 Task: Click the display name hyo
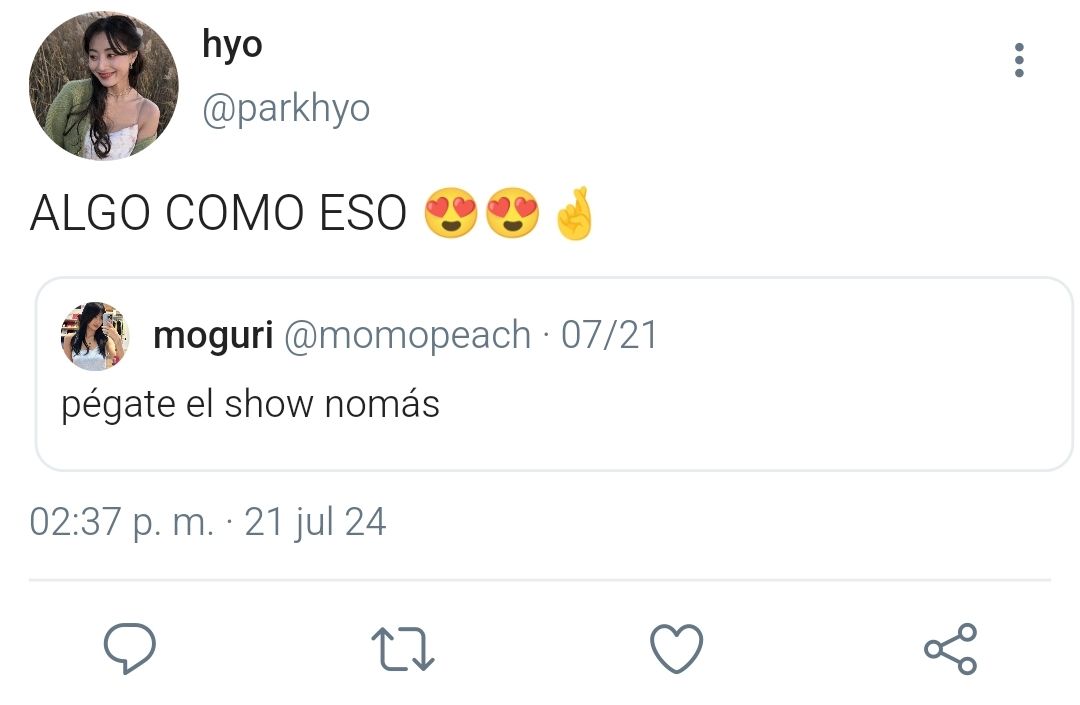tap(232, 45)
